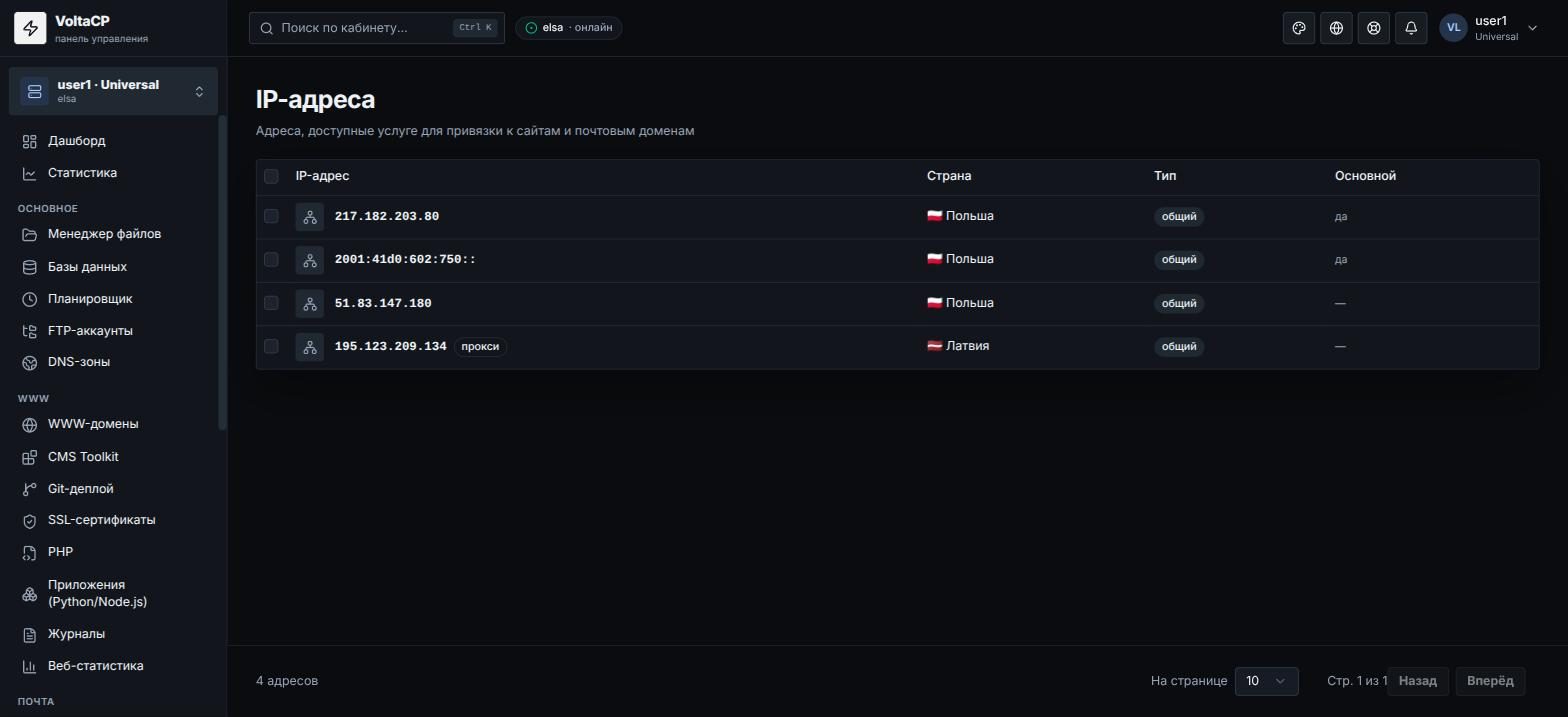Click the Latvia flag icon

(935, 346)
